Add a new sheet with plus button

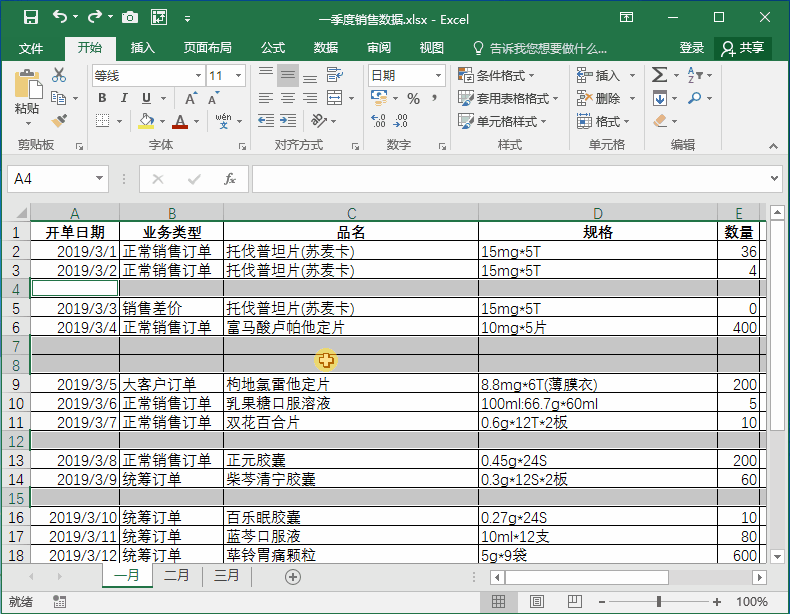point(293,576)
